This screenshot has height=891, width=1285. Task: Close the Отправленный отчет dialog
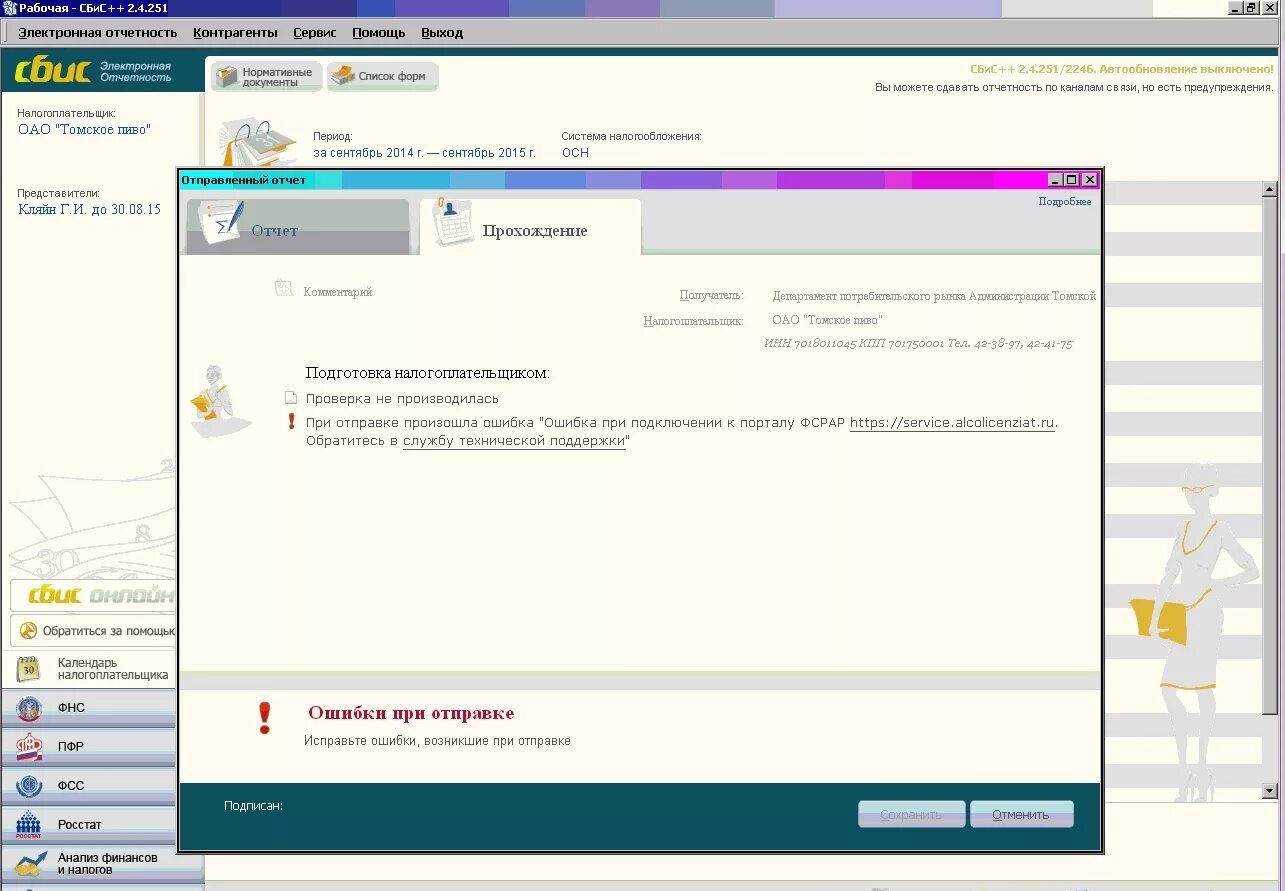point(1090,180)
